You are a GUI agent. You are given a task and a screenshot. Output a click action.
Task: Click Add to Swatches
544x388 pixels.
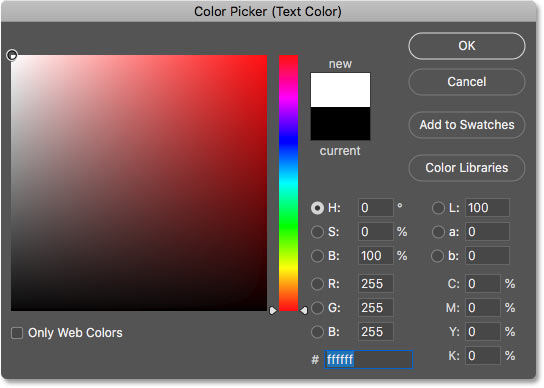pyautogui.click(x=467, y=125)
